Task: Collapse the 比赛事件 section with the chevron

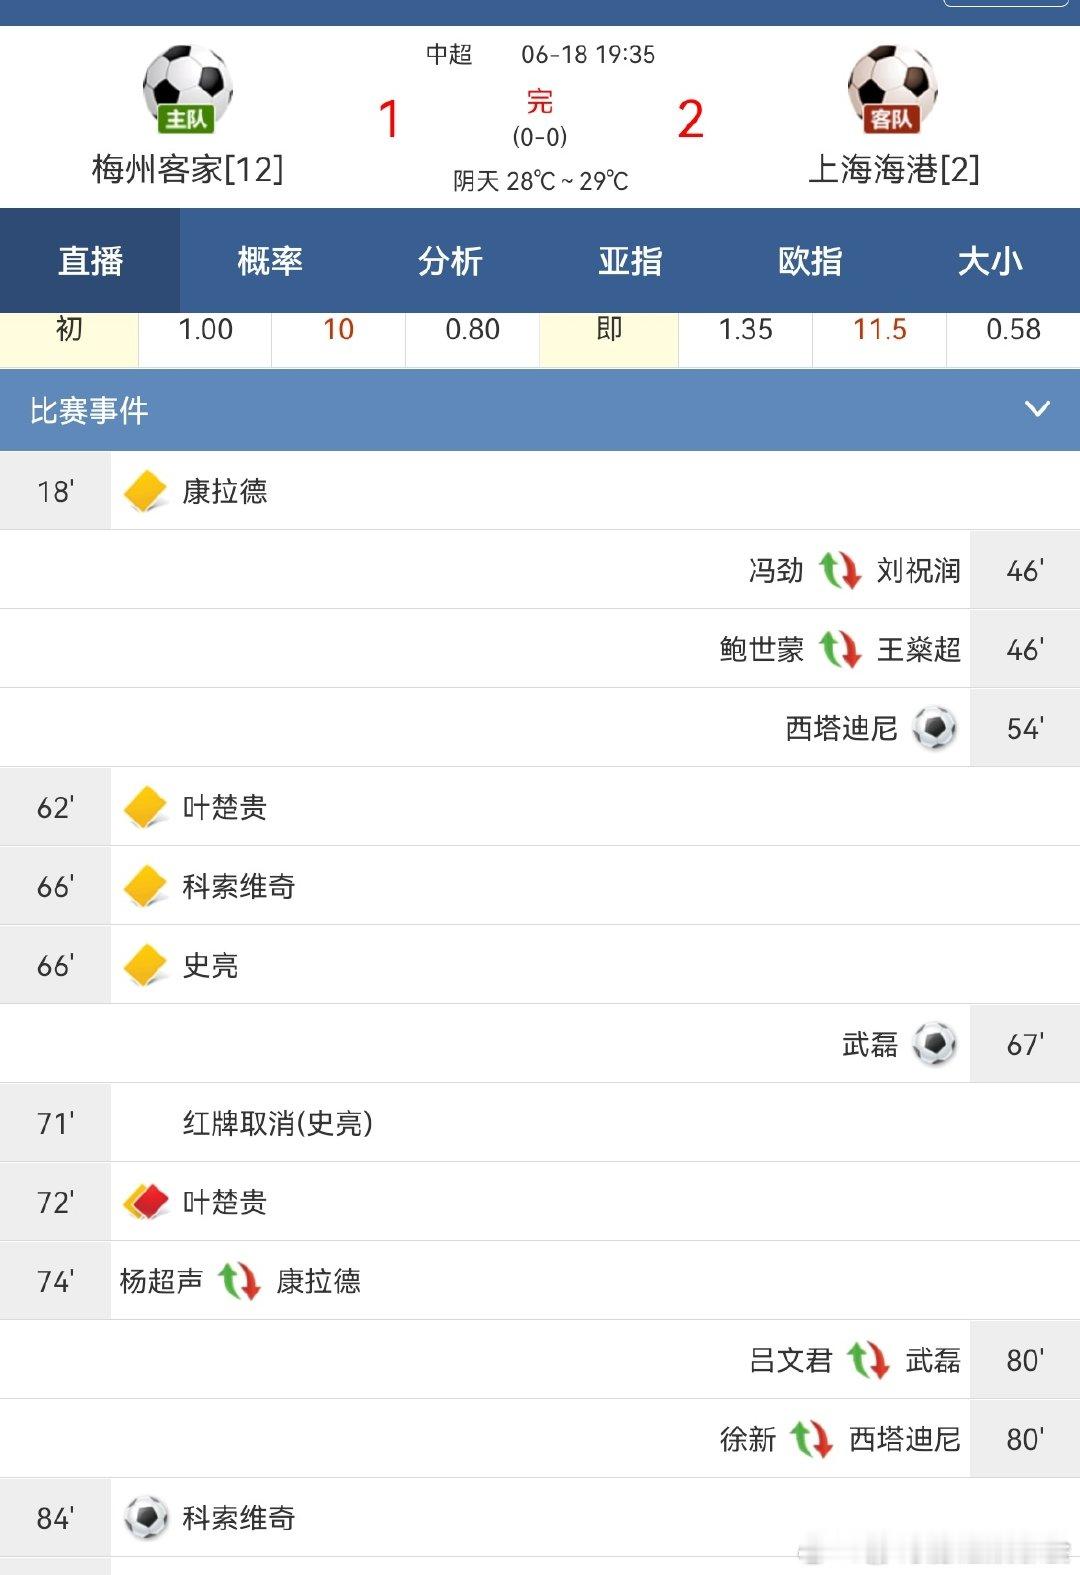Action: pos(1038,409)
